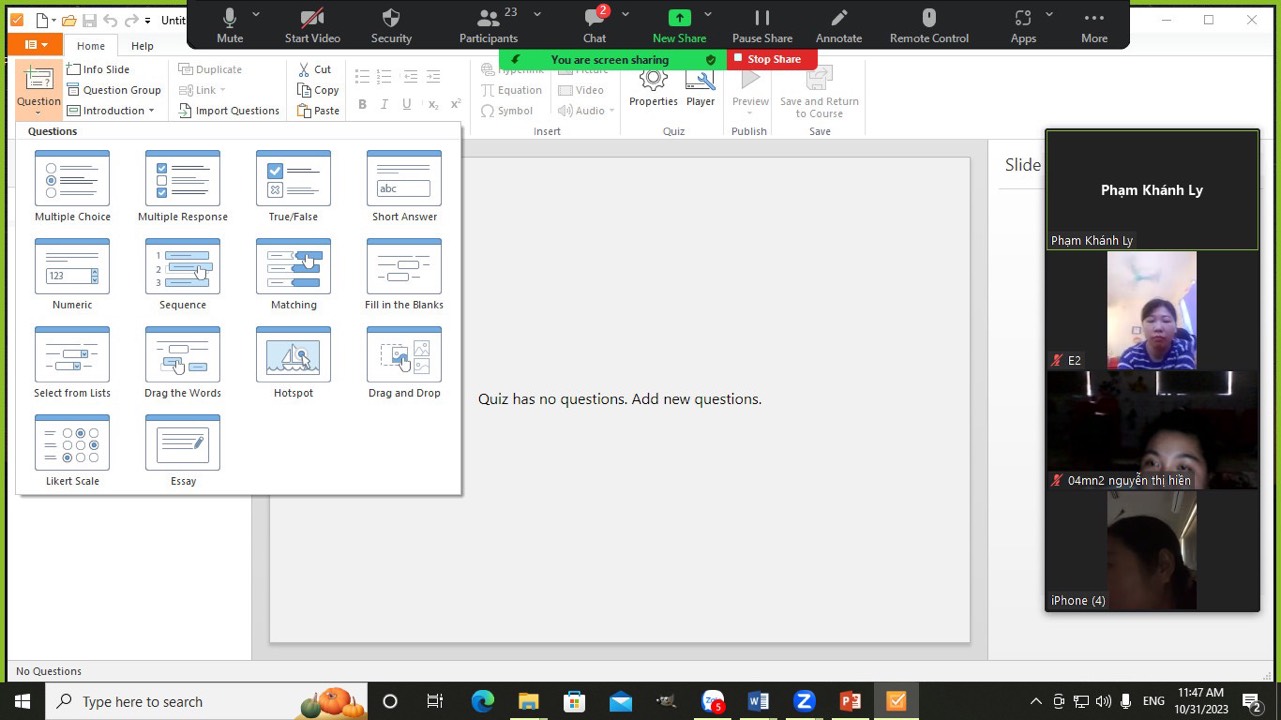Add a Hotspot question
This screenshot has width=1281, height=720.
pyautogui.click(x=293, y=362)
